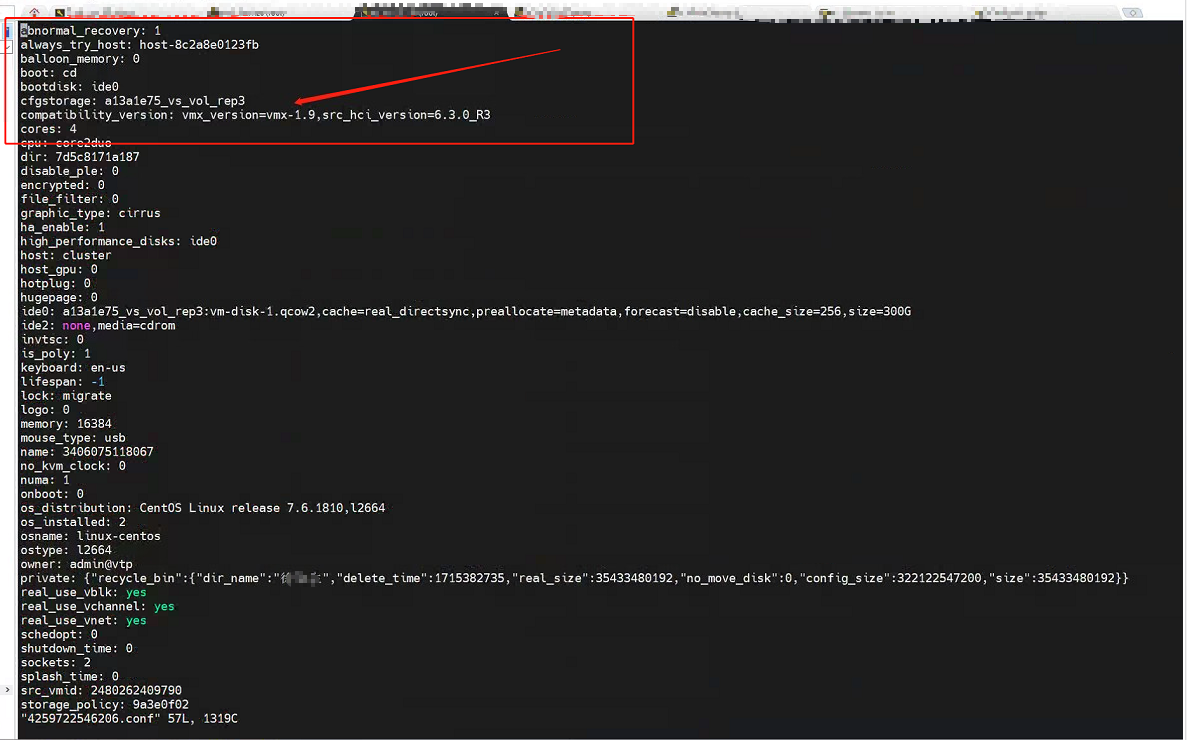
Task: Click the 'ide2: none,media=cdrom' line
Action: pyautogui.click(x=98, y=325)
